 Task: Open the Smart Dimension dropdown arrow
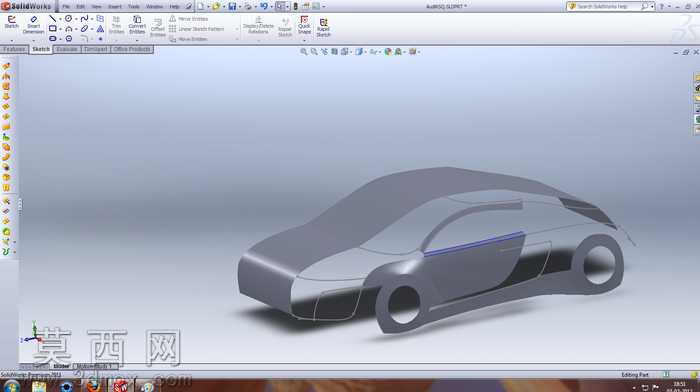[33, 40]
